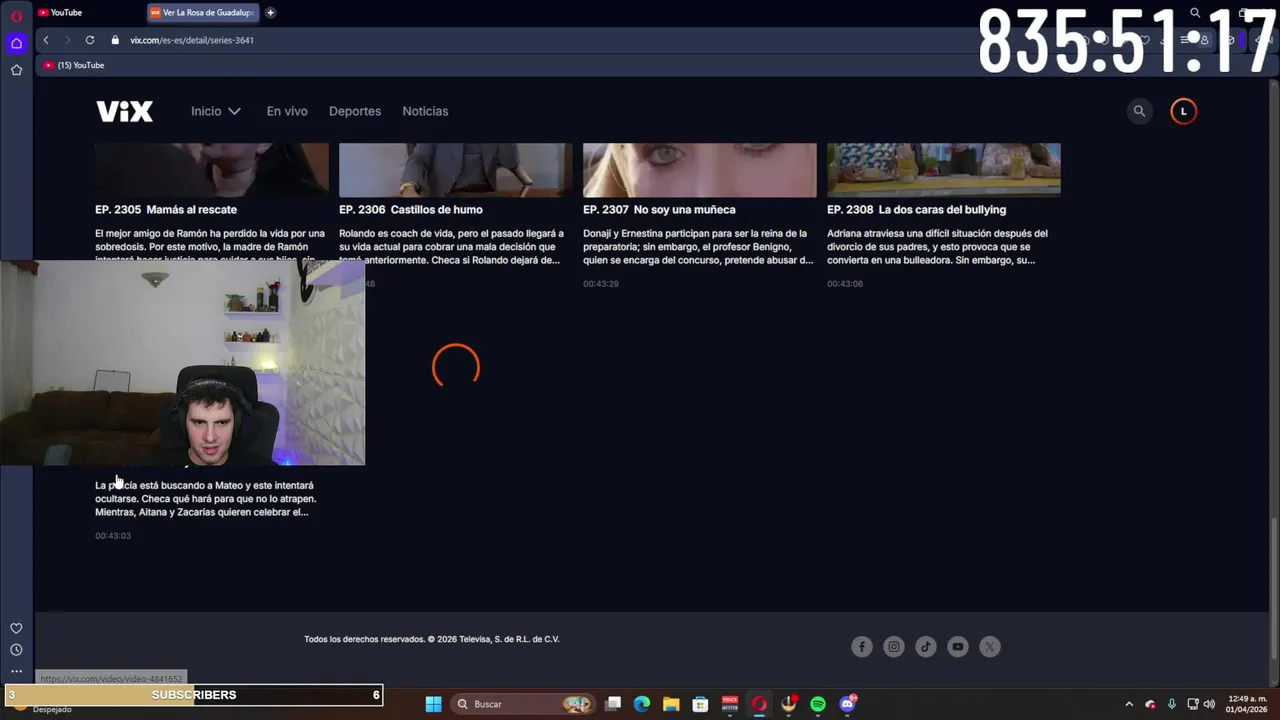Click the address bar URL vix.com
This screenshot has height=720, width=1280.
click(x=192, y=40)
